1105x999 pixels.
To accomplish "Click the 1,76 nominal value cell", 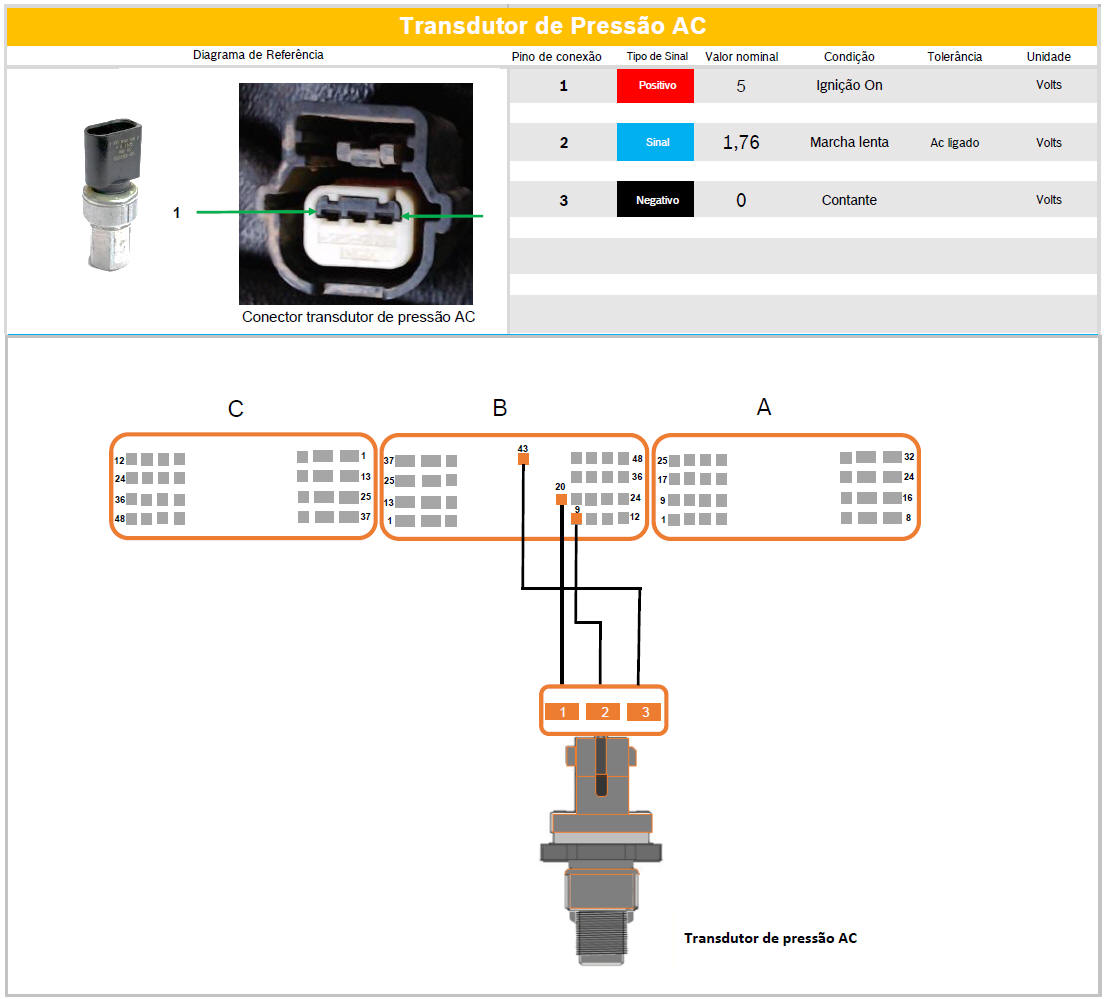I will point(741,143).
